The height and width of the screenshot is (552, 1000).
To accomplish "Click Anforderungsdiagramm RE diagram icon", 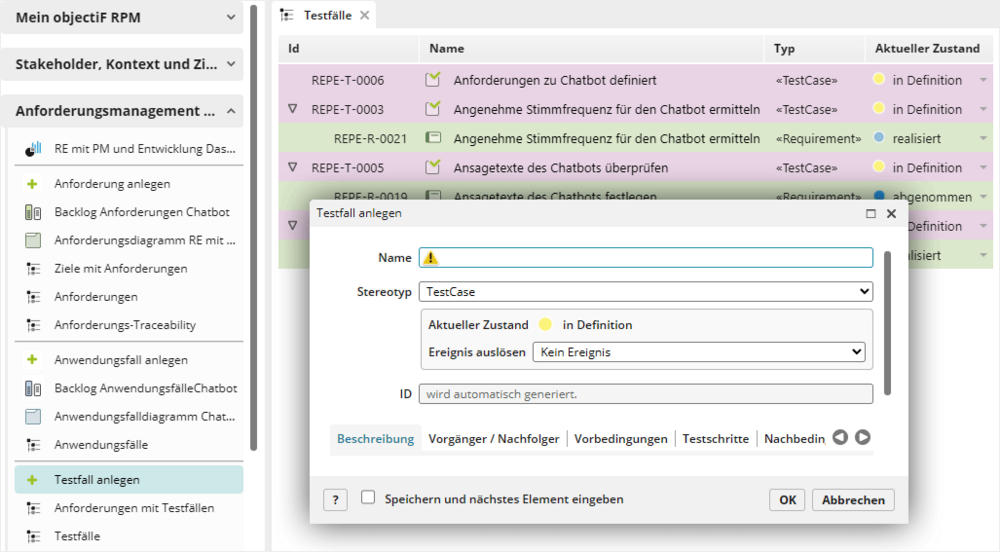I will 33,240.
